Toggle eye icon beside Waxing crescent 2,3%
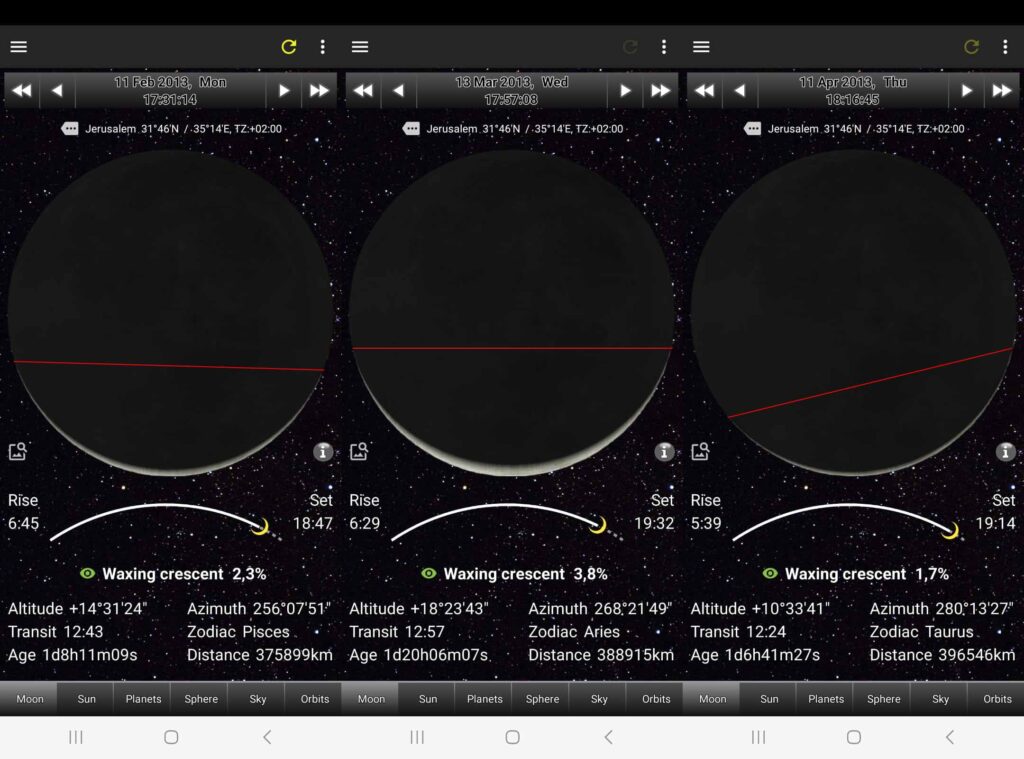The height and width of the screenshot is (759, 1024). click(x=87, y=574)
